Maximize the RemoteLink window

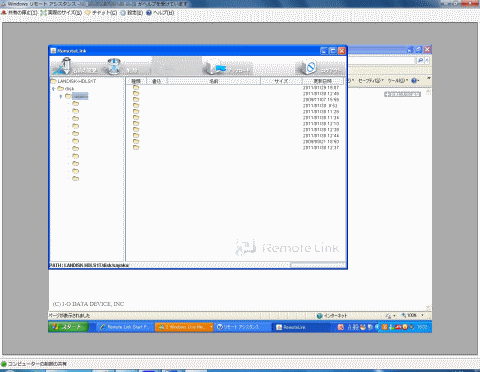coord(333,51)
